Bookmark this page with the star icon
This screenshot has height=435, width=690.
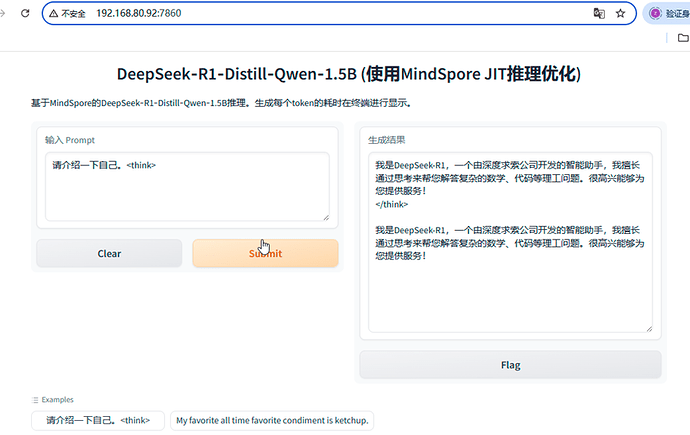point(621,14)
